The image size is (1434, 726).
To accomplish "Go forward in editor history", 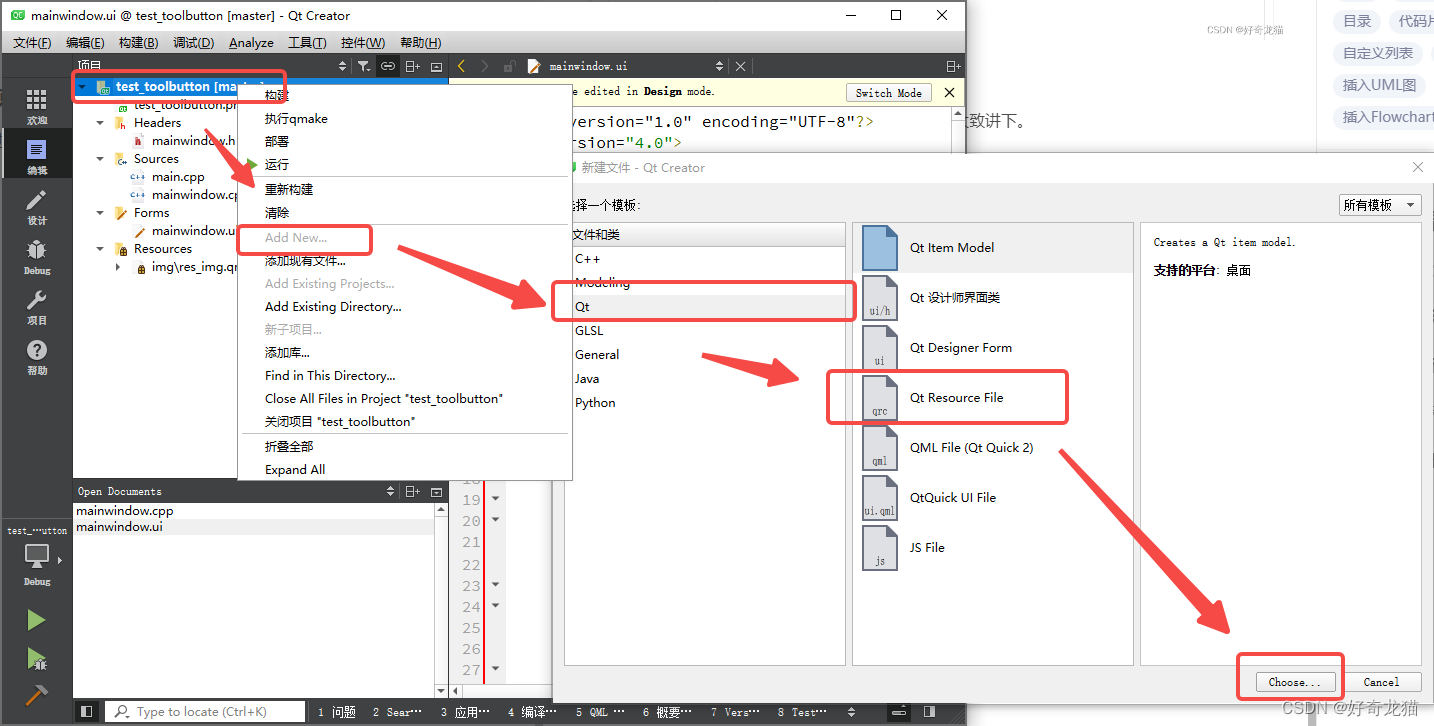I will click(485, 66).
